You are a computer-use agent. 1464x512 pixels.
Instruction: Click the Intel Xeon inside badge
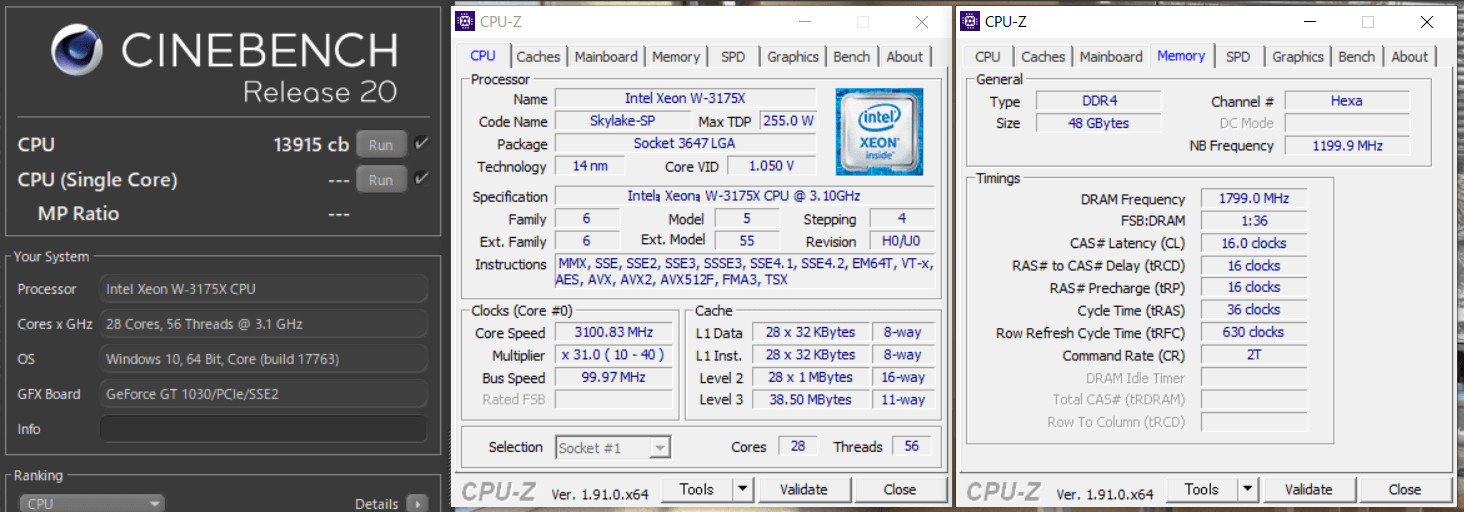[879, 131]
